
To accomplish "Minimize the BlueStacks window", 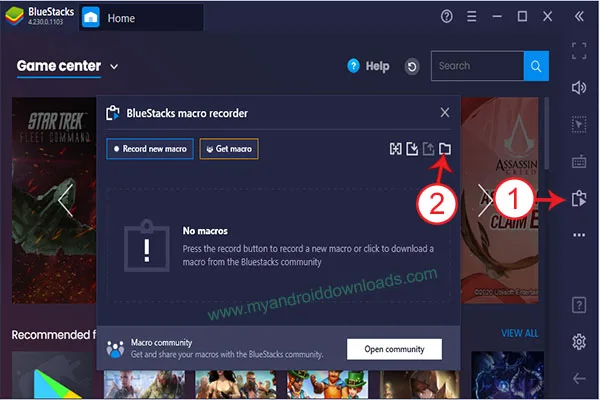I will (x=497, y=16).
